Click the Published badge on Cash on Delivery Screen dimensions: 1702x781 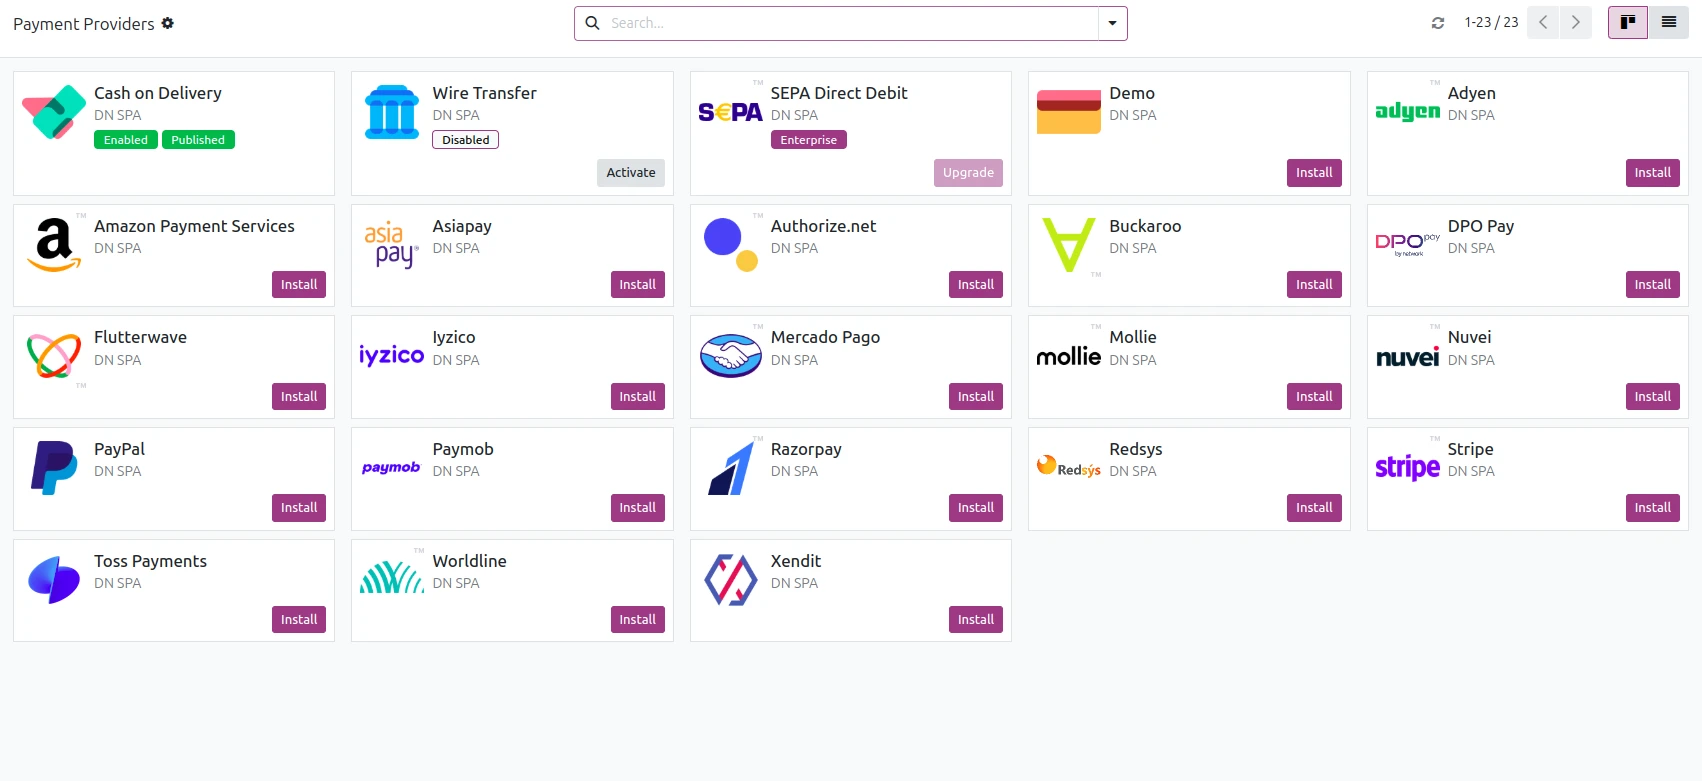tap(197, 140)
